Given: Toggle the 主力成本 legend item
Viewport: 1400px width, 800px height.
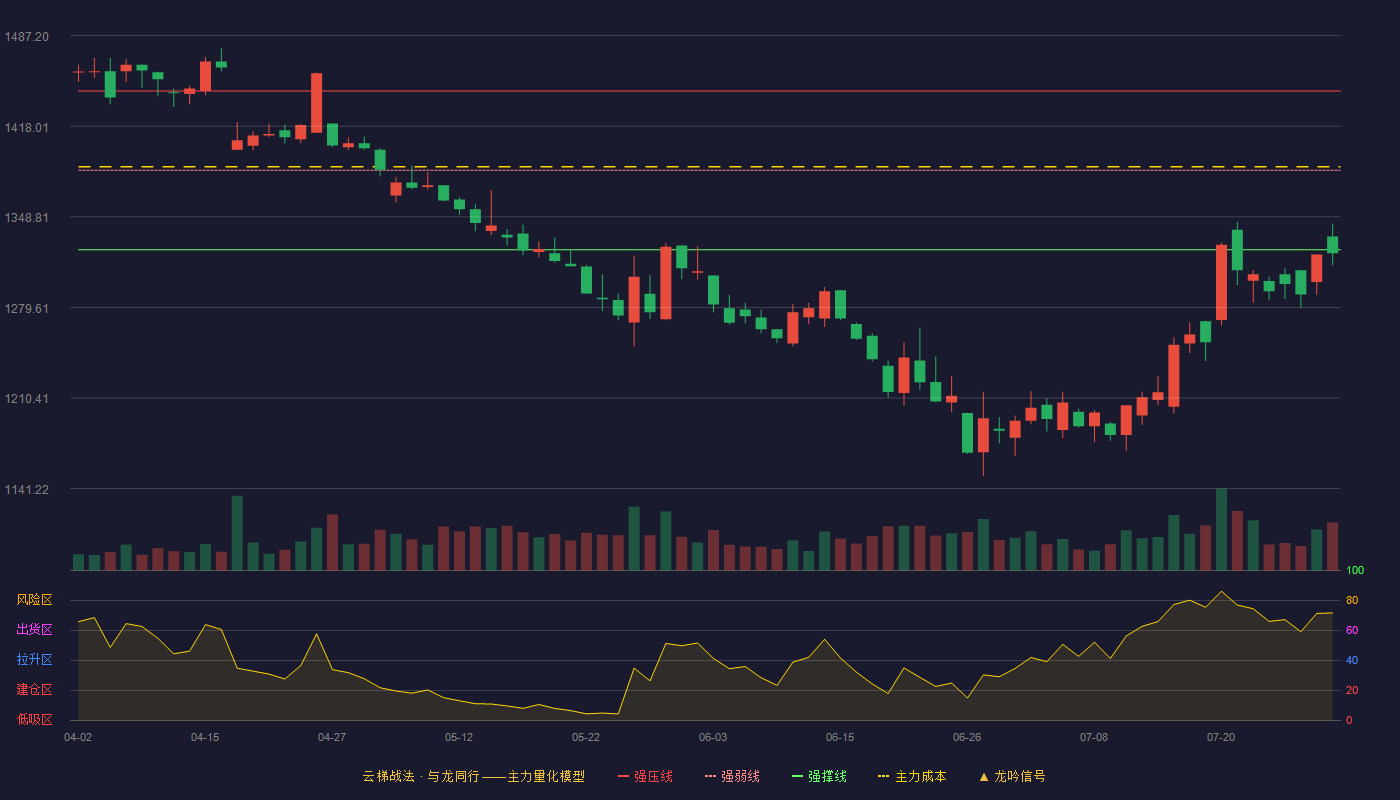Looking at the screenshot, I should tap(912, 776).
